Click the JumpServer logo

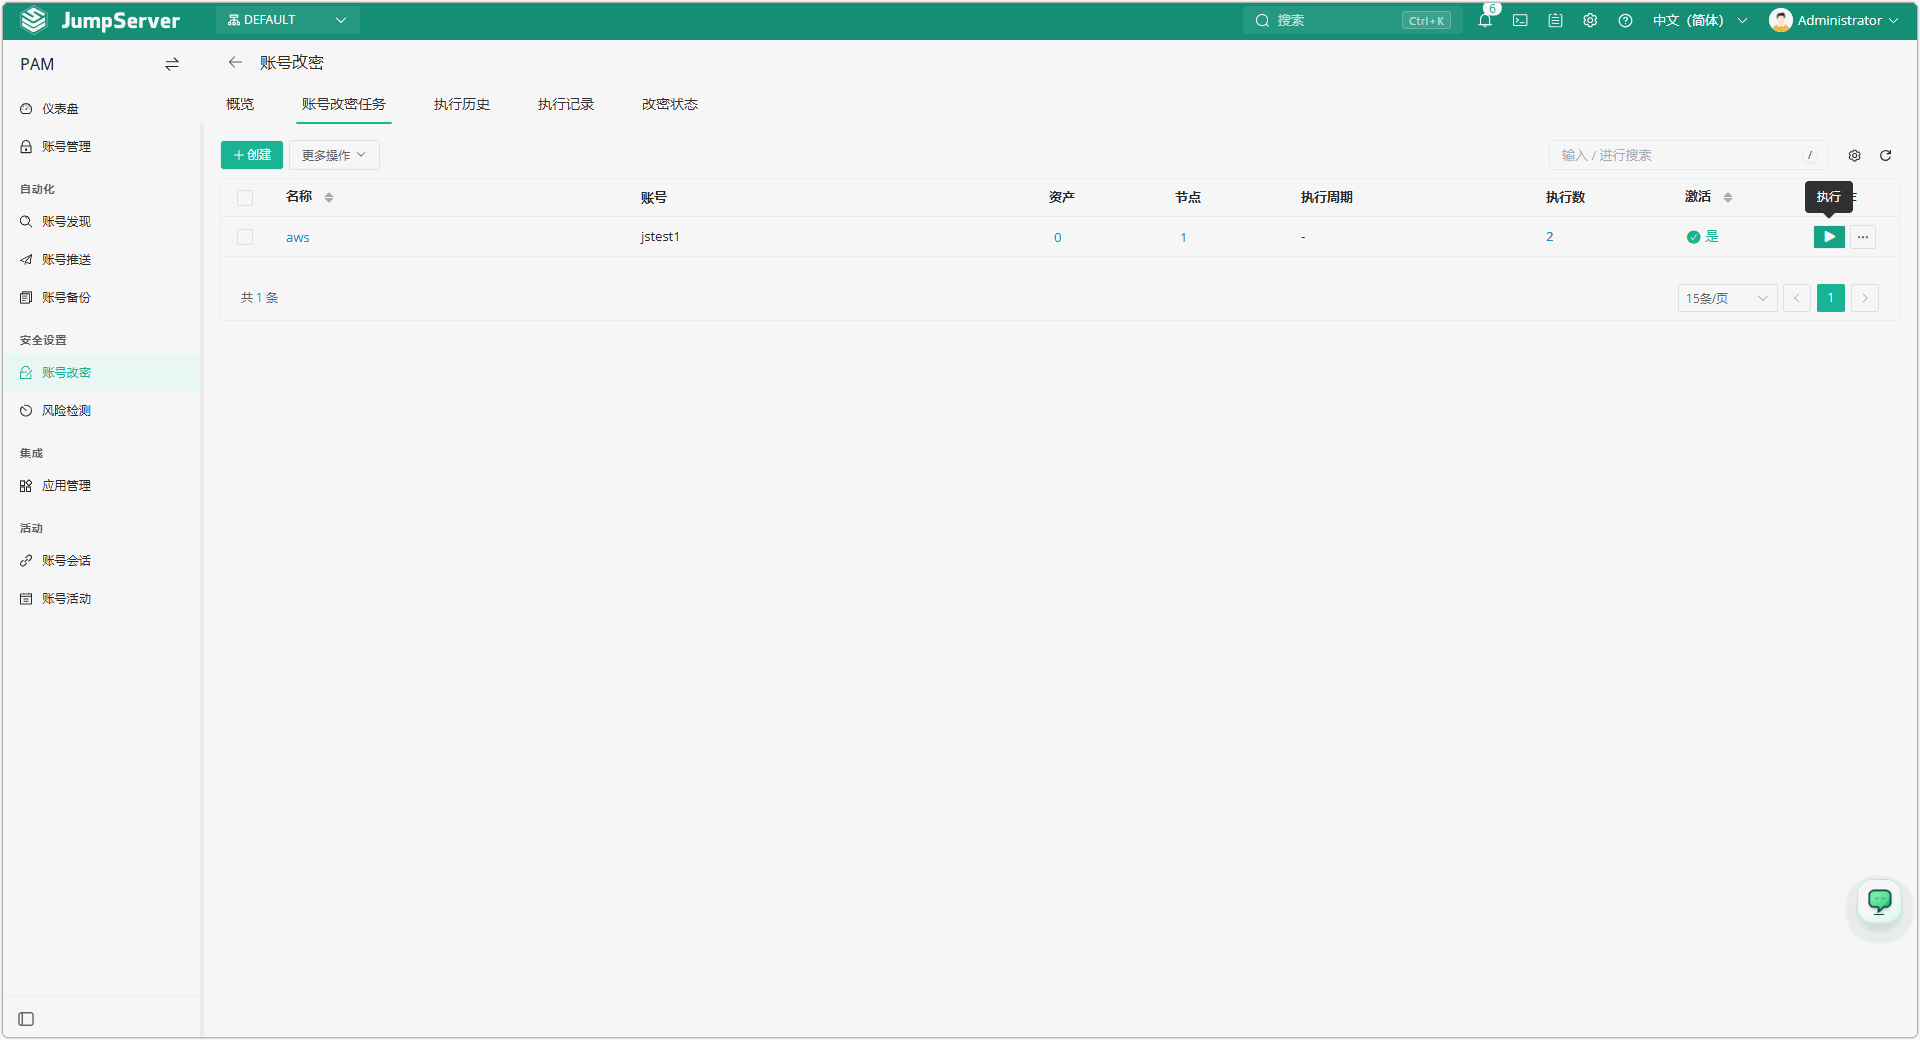(x=100, y=20)
